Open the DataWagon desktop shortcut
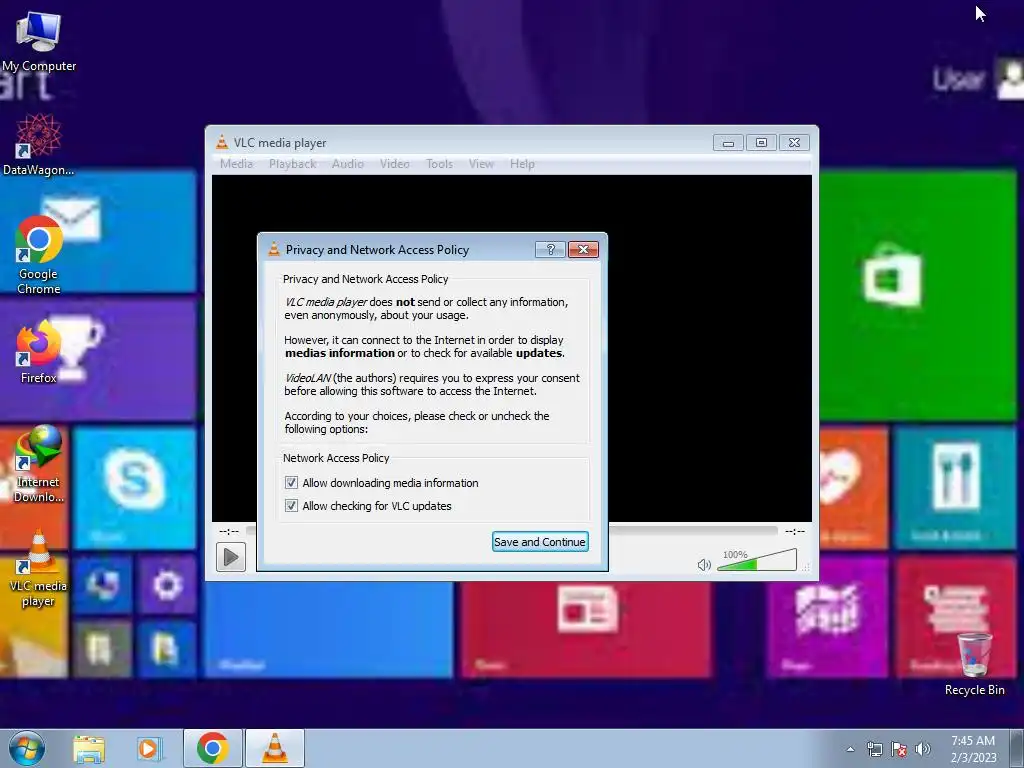This screenshot has height=768, width=1024. pyautogui.click(x=38, y=145)
